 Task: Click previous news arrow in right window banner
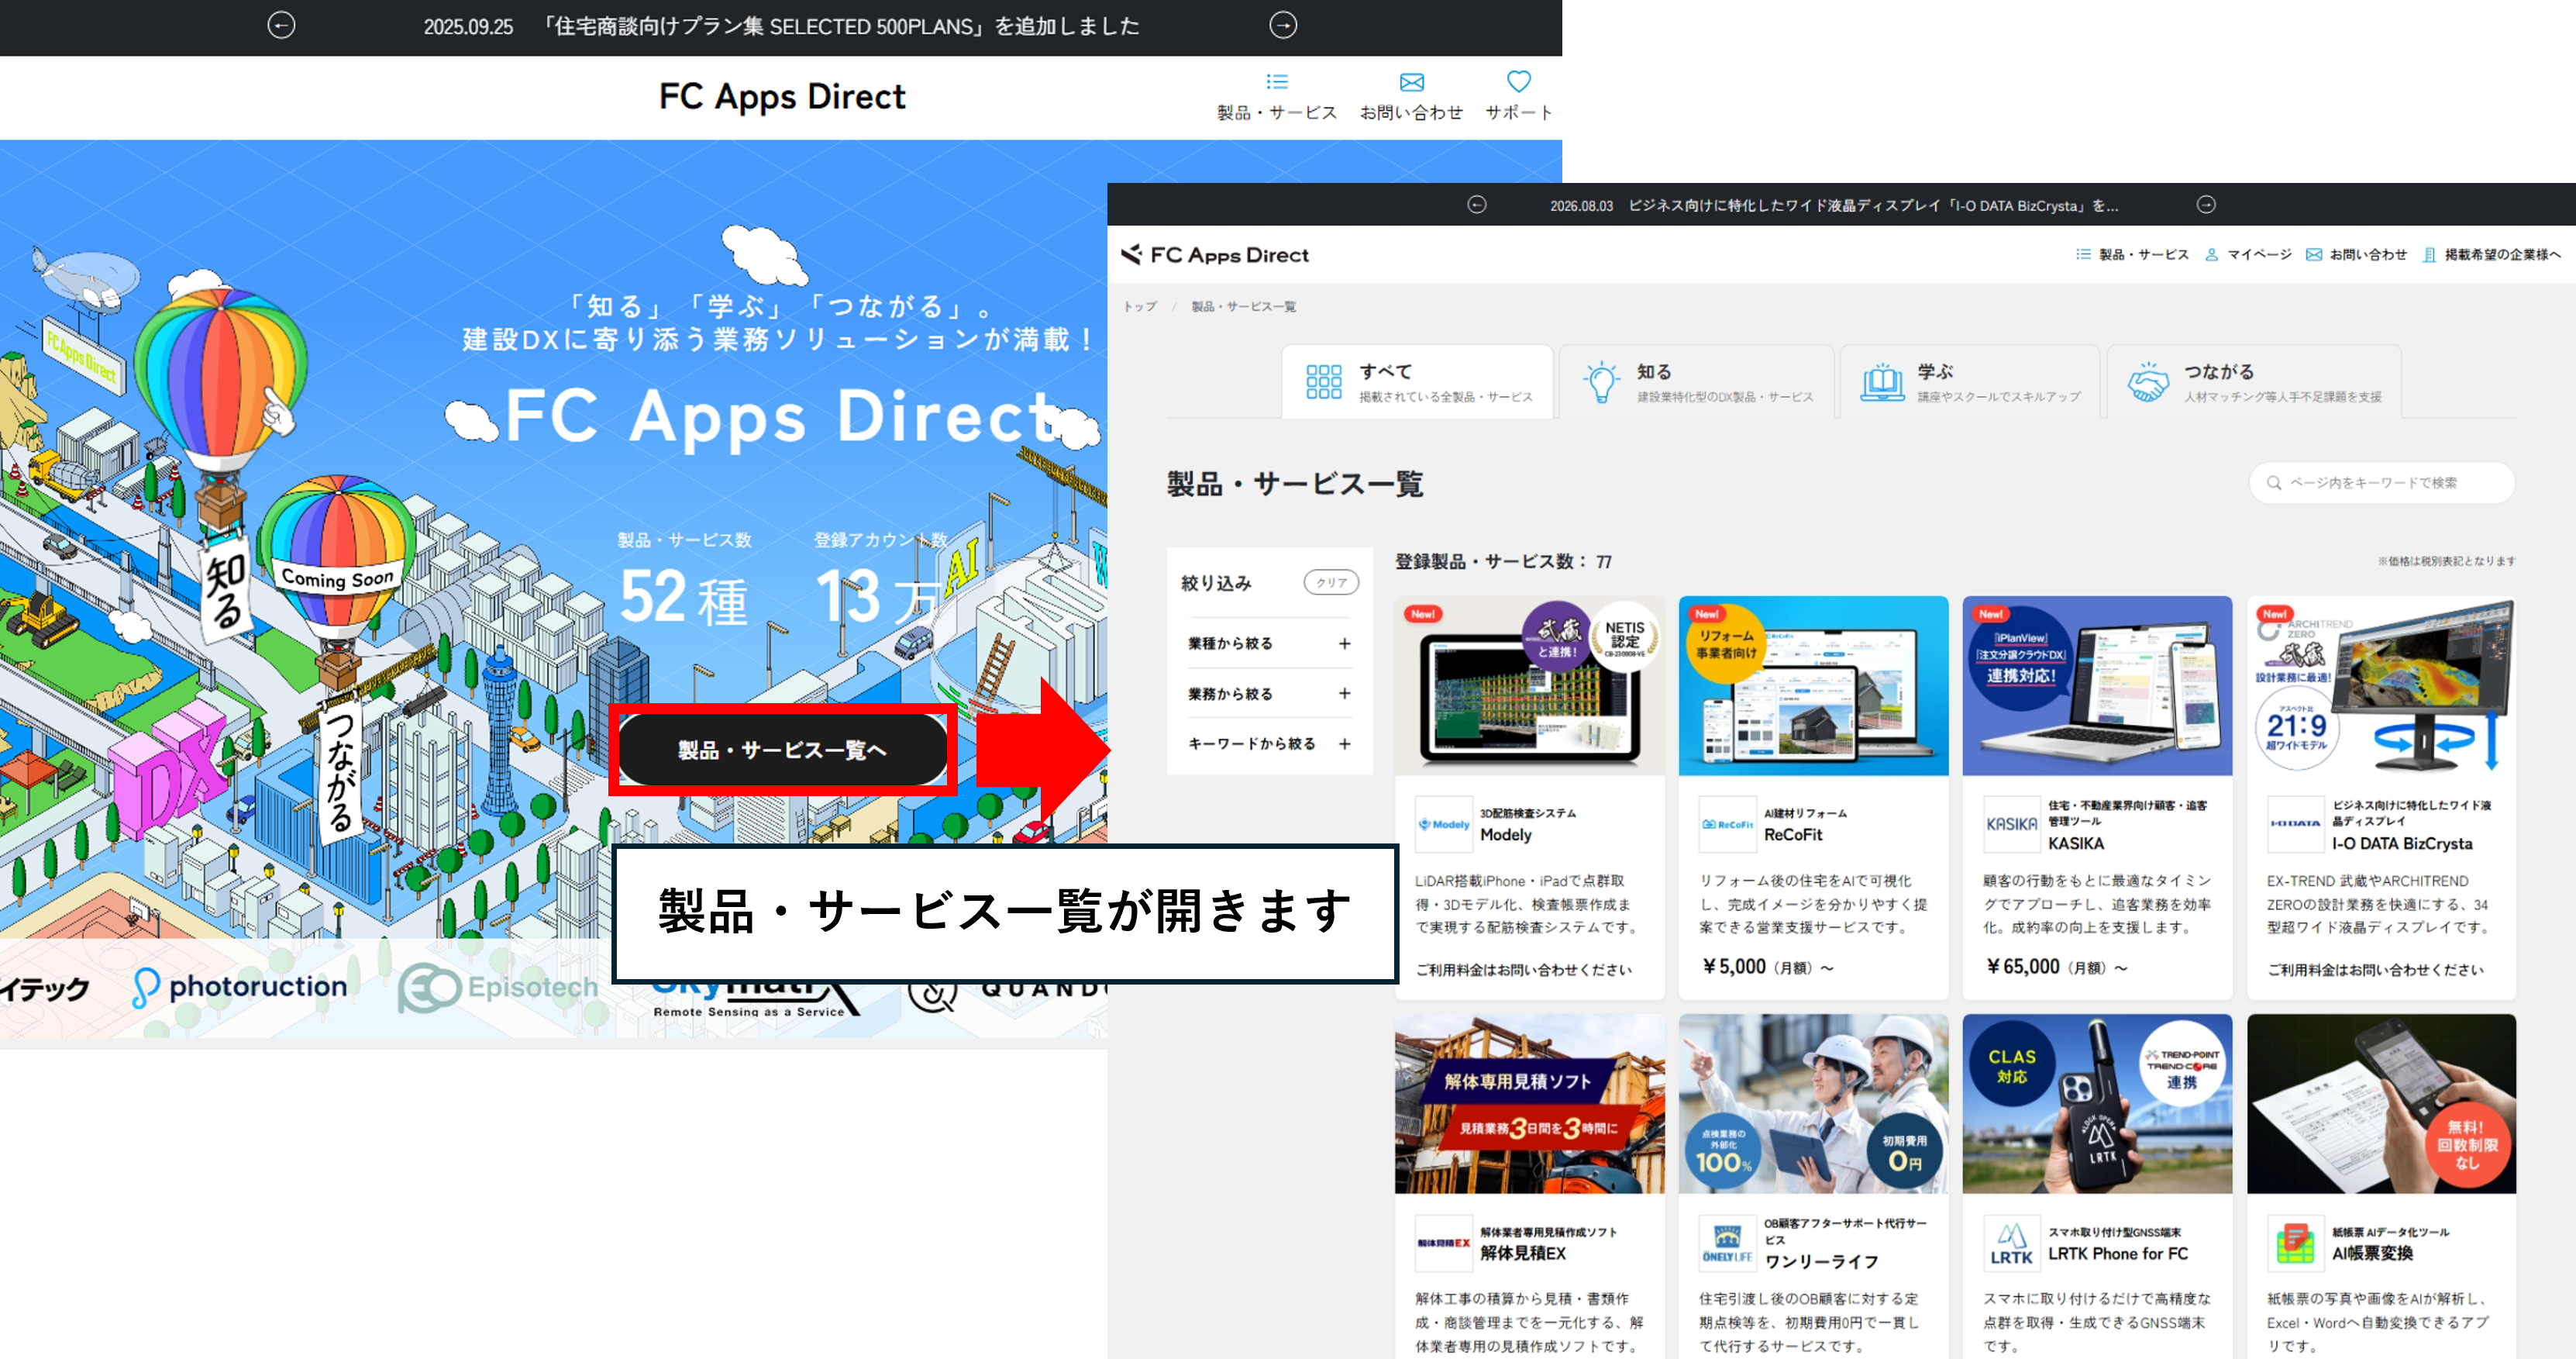point(1476,205)
